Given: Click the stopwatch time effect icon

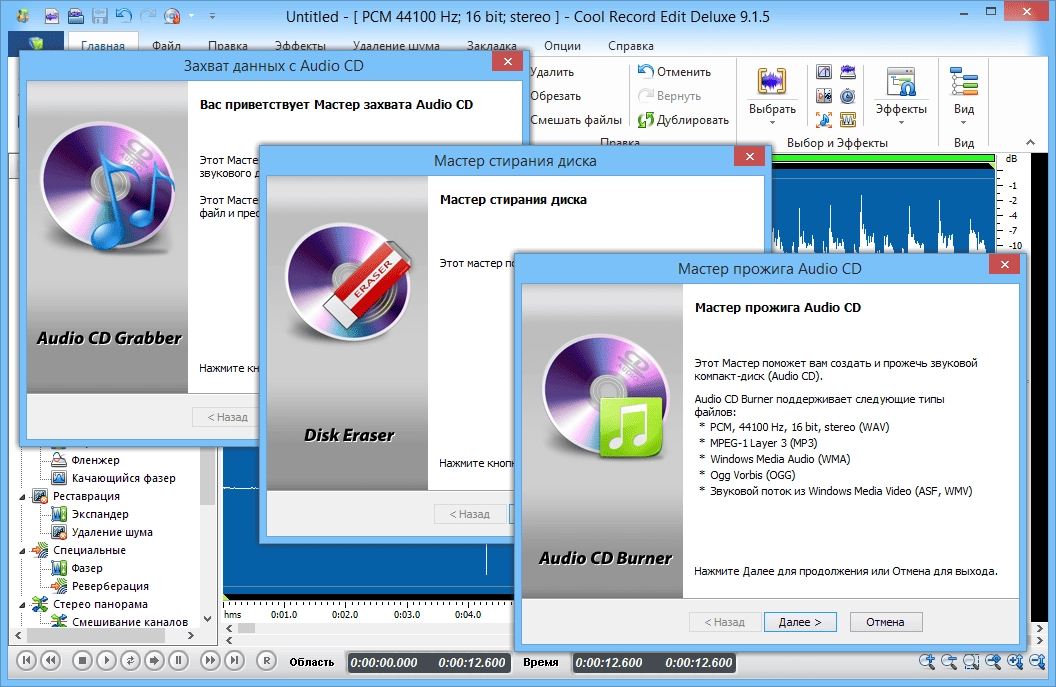Looking at the screenshot, I should [848, 96].
